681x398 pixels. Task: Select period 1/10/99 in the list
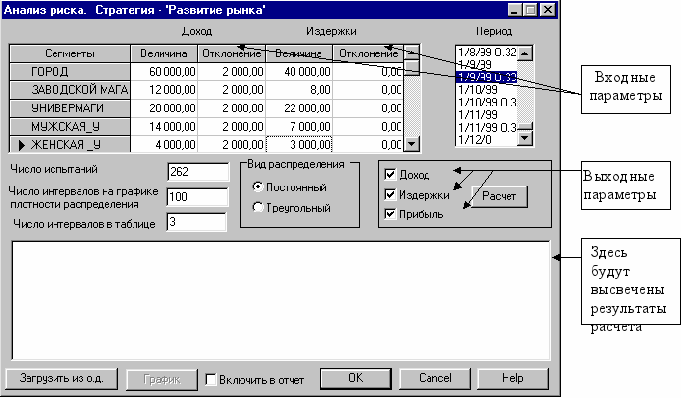(x=478, y=90)
